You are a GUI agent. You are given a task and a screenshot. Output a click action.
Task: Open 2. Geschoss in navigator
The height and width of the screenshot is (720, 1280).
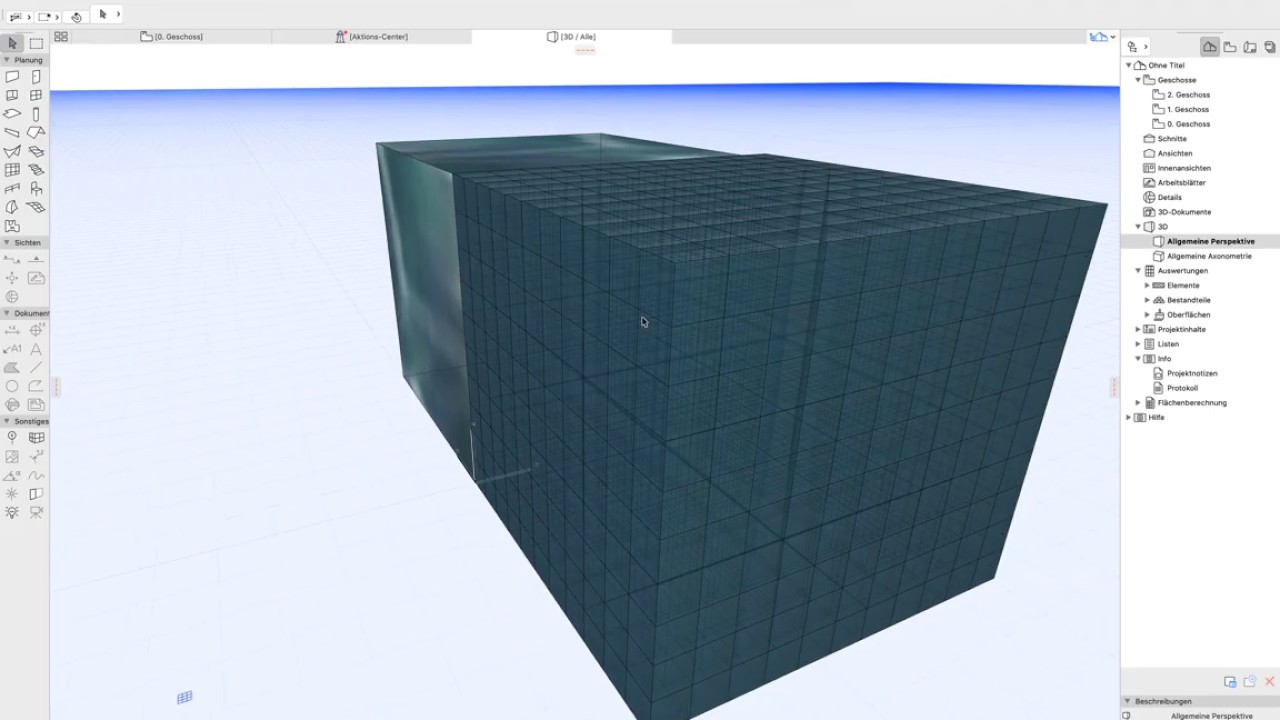pos(1188,95)
